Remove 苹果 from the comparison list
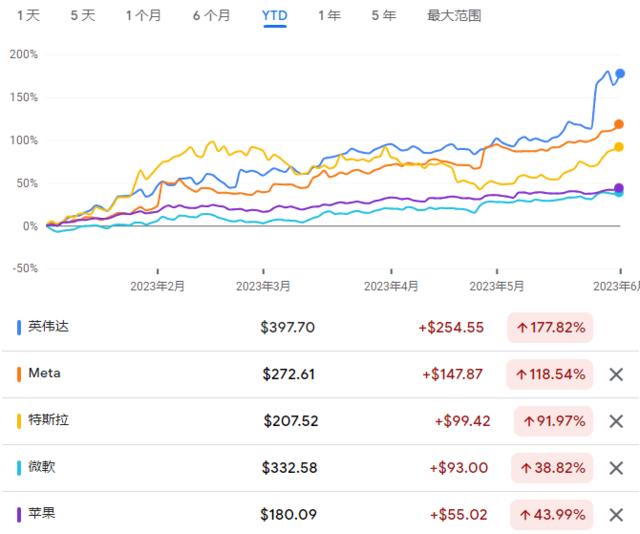 pos(616,515)
